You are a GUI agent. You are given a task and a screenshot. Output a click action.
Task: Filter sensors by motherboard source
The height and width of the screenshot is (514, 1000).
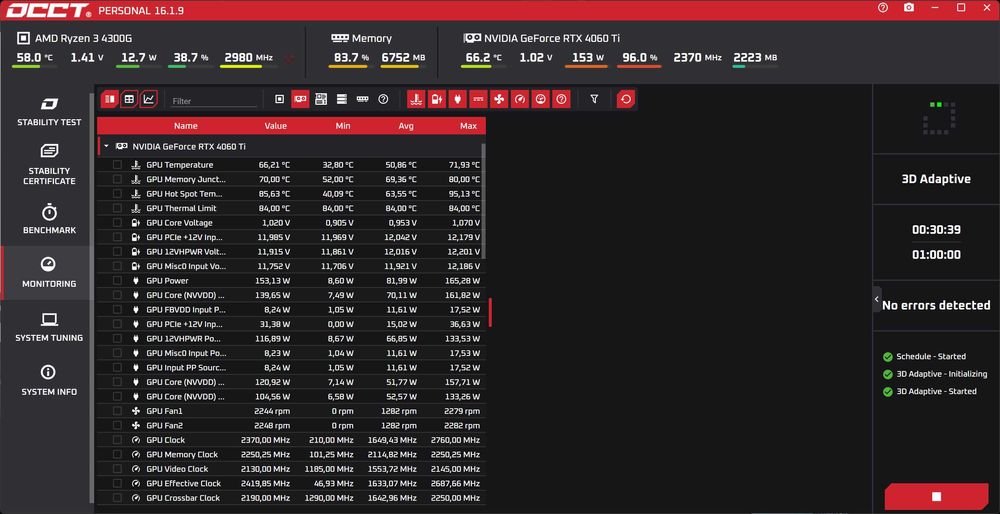coord(321,99)
